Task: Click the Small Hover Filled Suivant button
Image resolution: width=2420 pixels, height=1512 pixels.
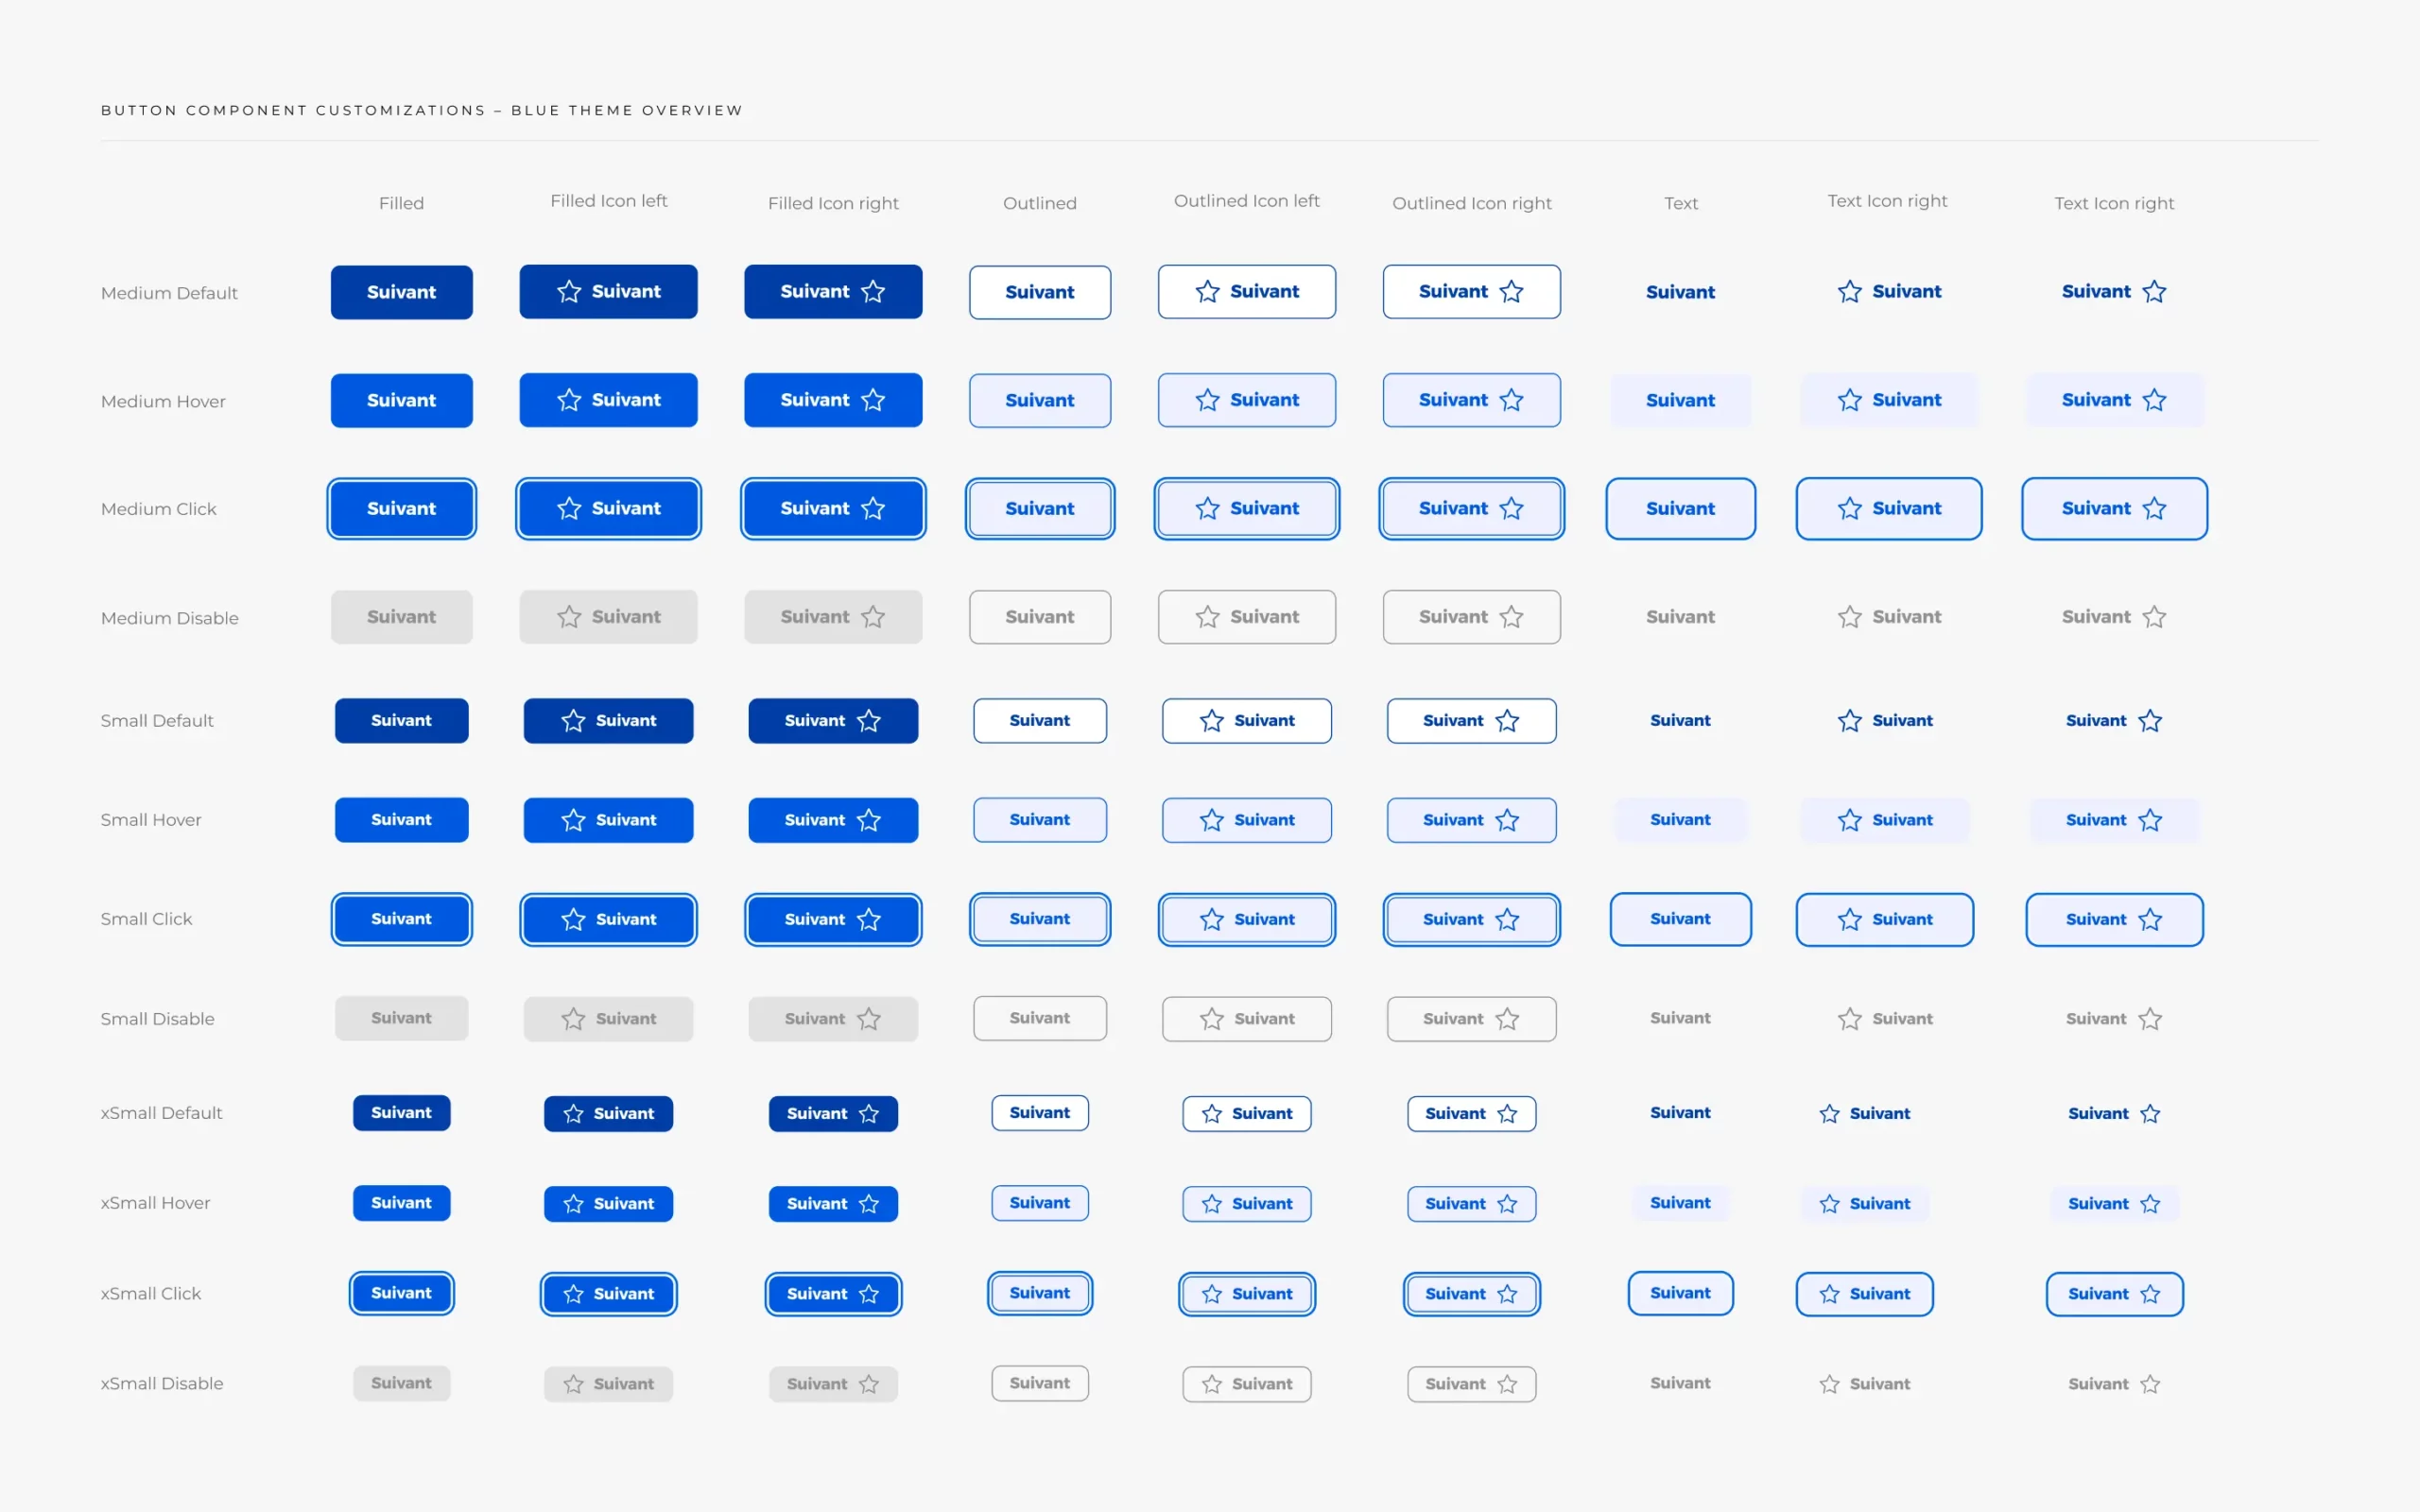Action: pyautogui.click(x=402, y=820)
